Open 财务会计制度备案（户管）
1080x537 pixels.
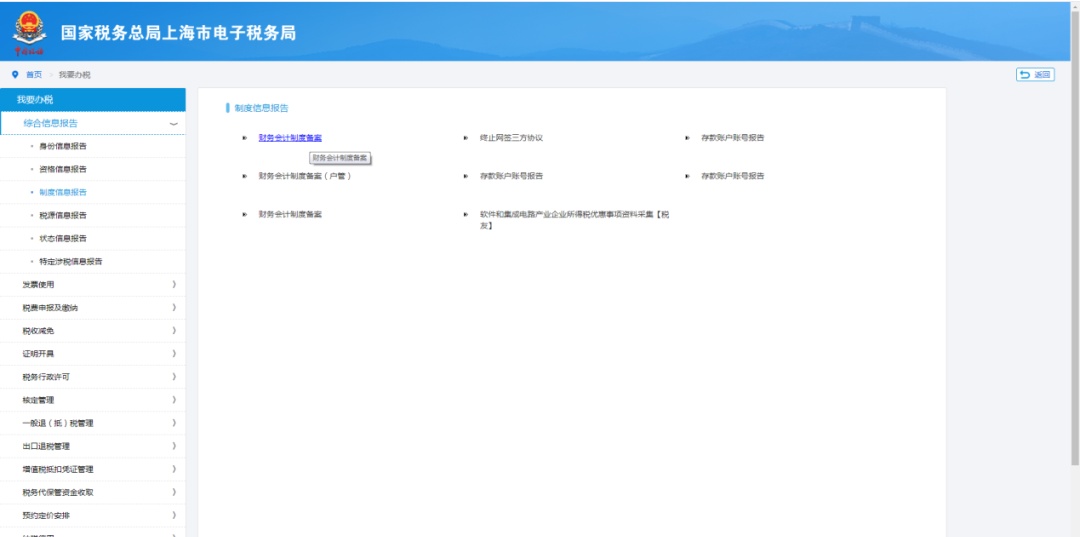pos(304,176)
